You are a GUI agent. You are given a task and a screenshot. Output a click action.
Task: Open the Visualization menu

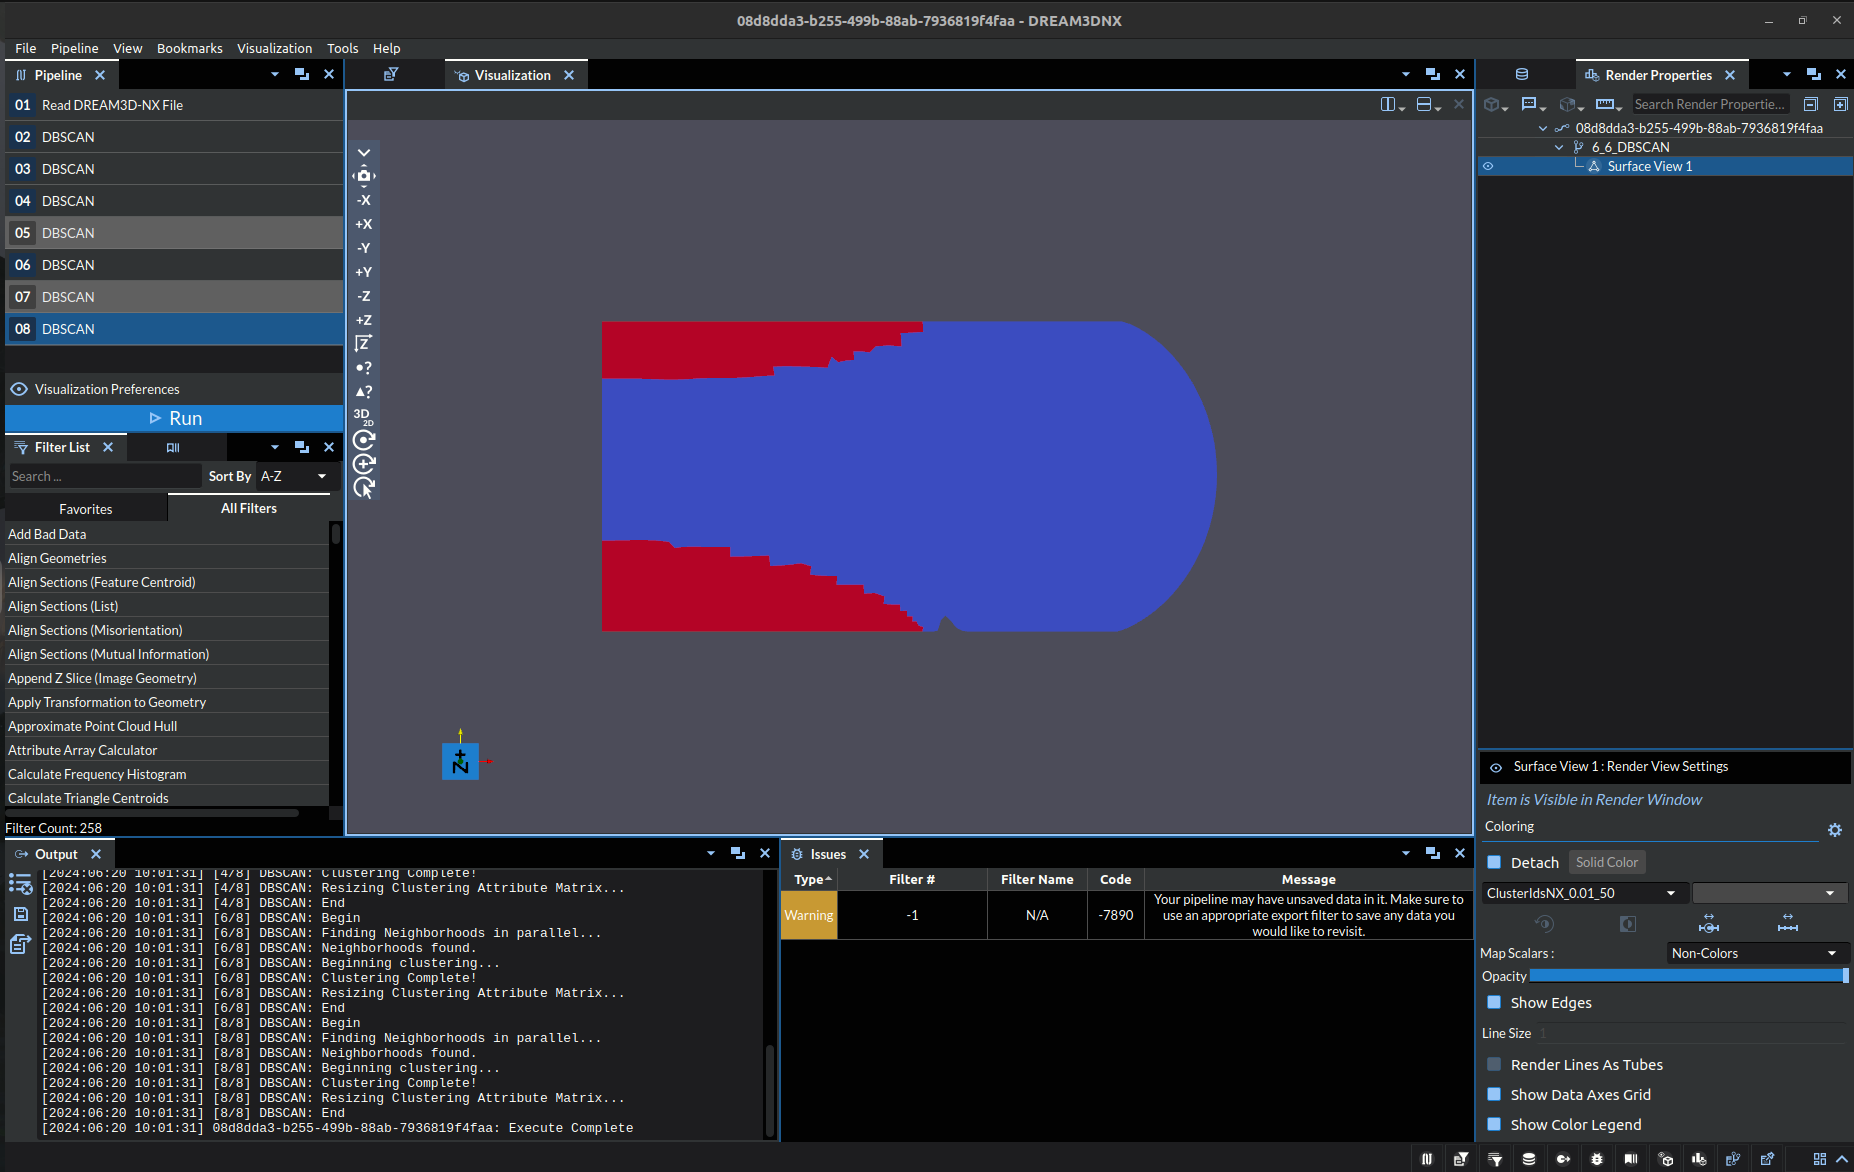coord(274,48)
